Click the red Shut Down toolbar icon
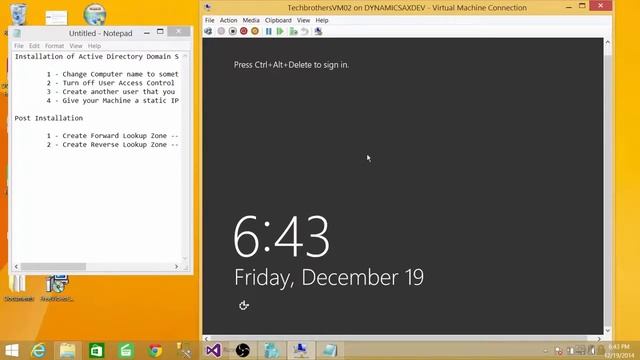Image resolution: width=640 pixels, height=360 pixels. 244,31
